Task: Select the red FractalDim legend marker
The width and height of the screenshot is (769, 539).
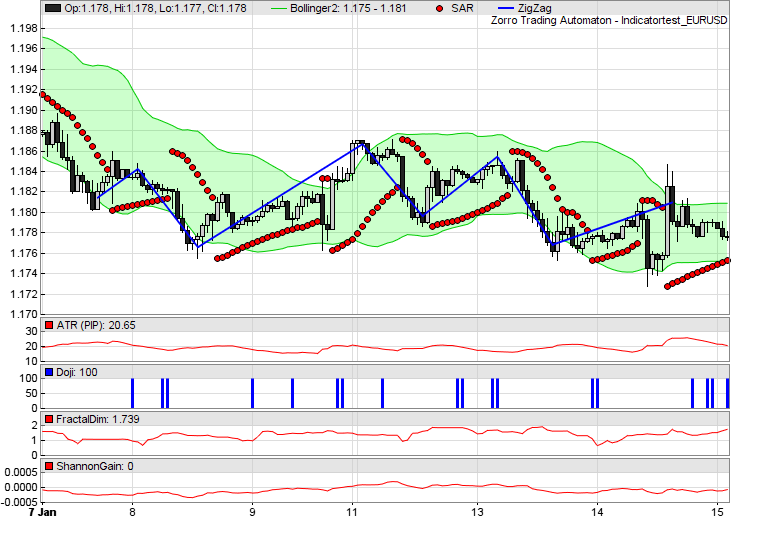Action: tap(50, 419)
